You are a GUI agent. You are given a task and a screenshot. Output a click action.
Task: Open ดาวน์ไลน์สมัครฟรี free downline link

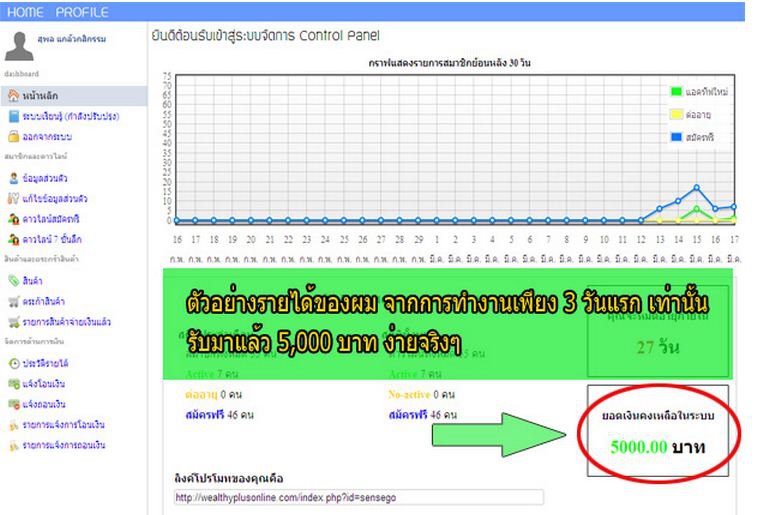[x=56, y=218]
